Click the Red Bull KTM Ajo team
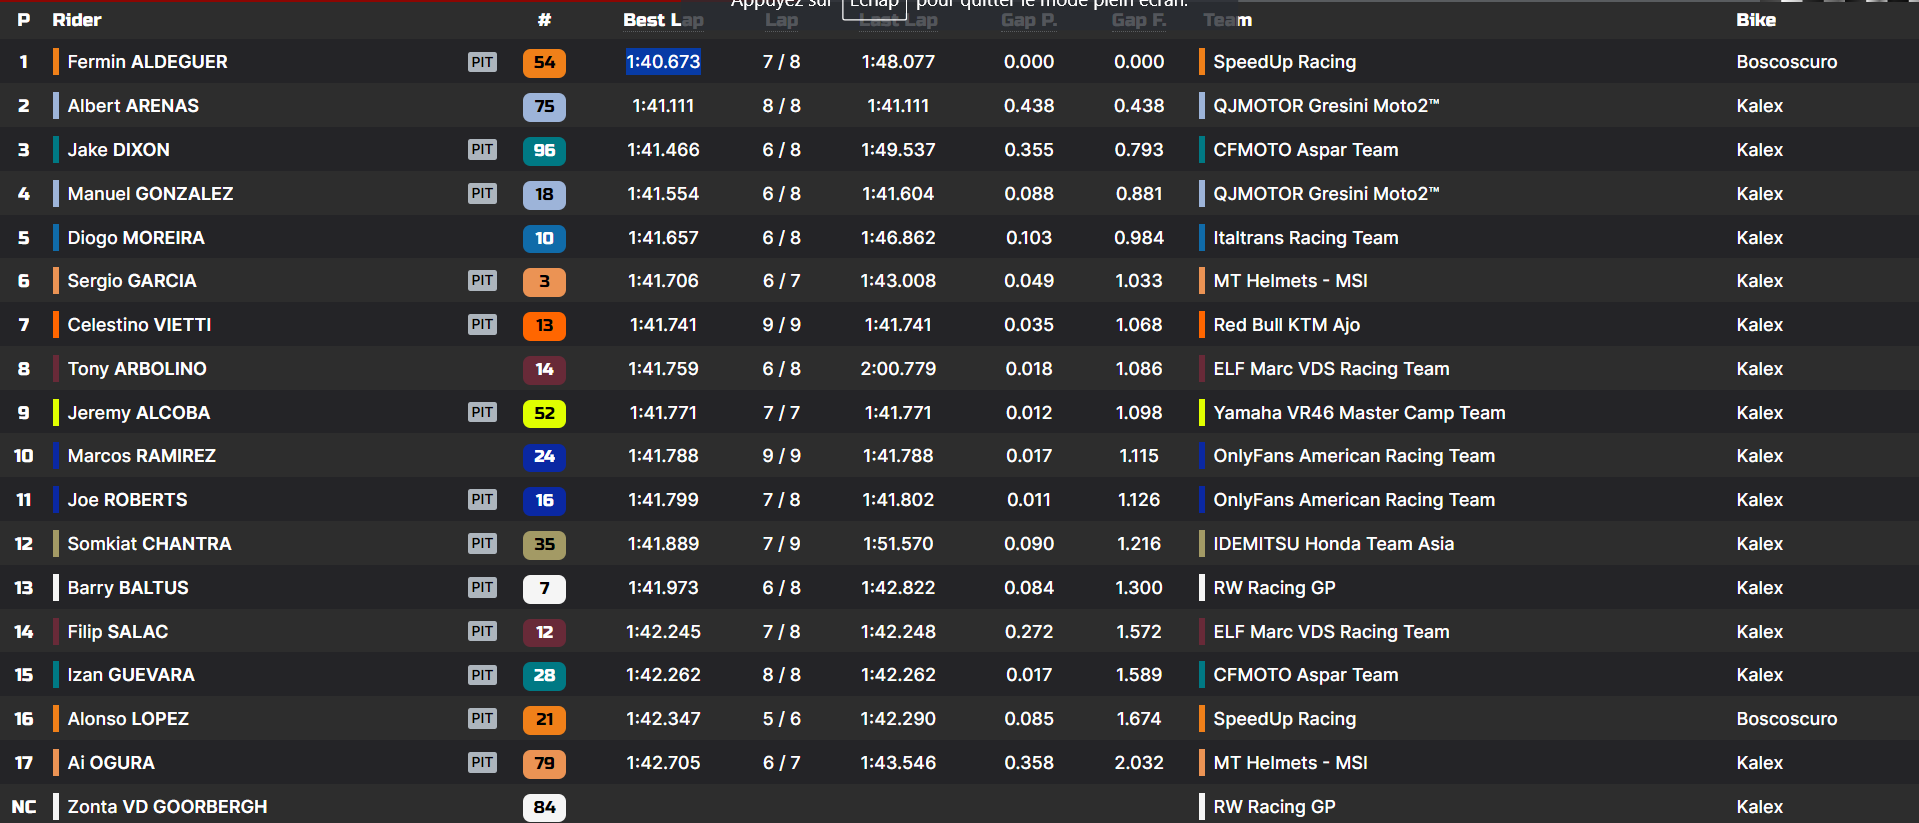Viewport: 1919px width, 823px height. point(1286,325)
